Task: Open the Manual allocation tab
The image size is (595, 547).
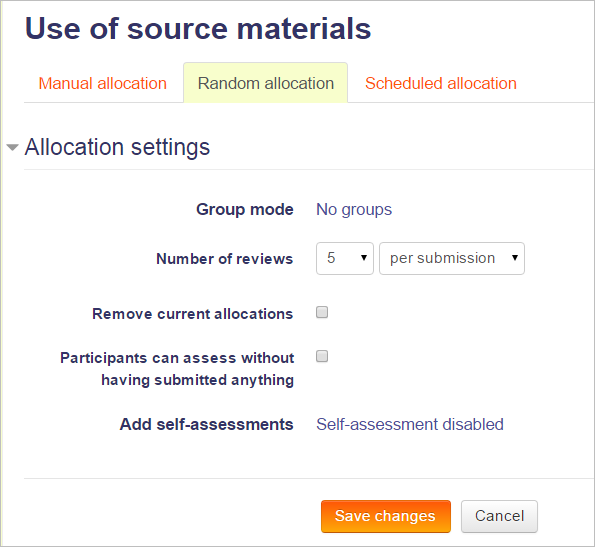Action: (102, 83)
